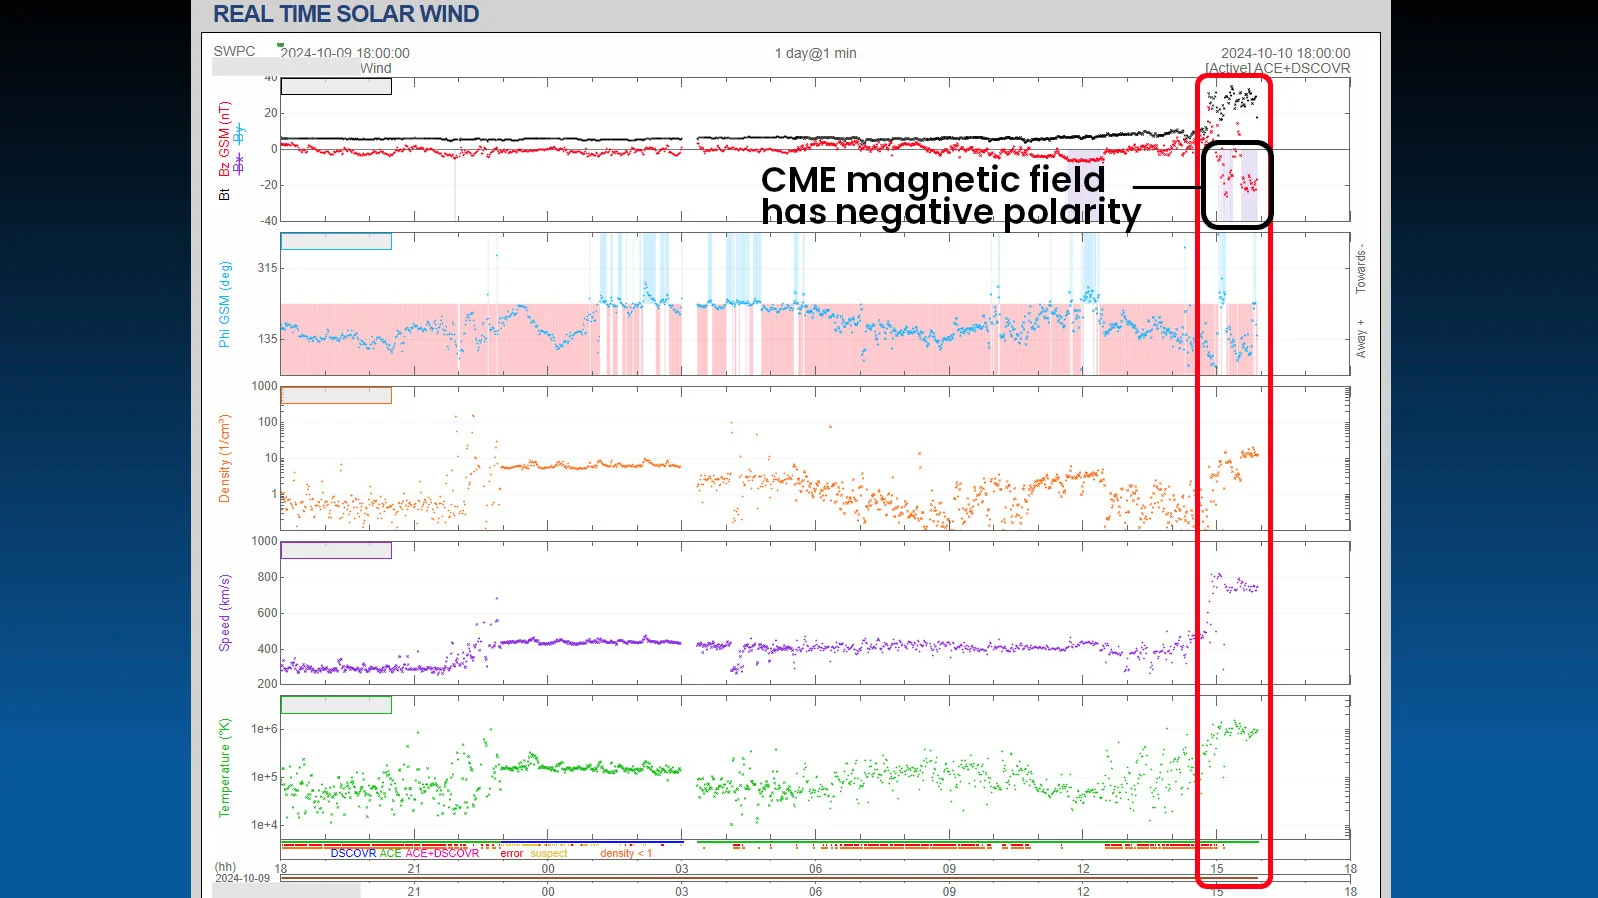
Task: Click the '(hh)' time axis unit label
Action: [225, 867]
